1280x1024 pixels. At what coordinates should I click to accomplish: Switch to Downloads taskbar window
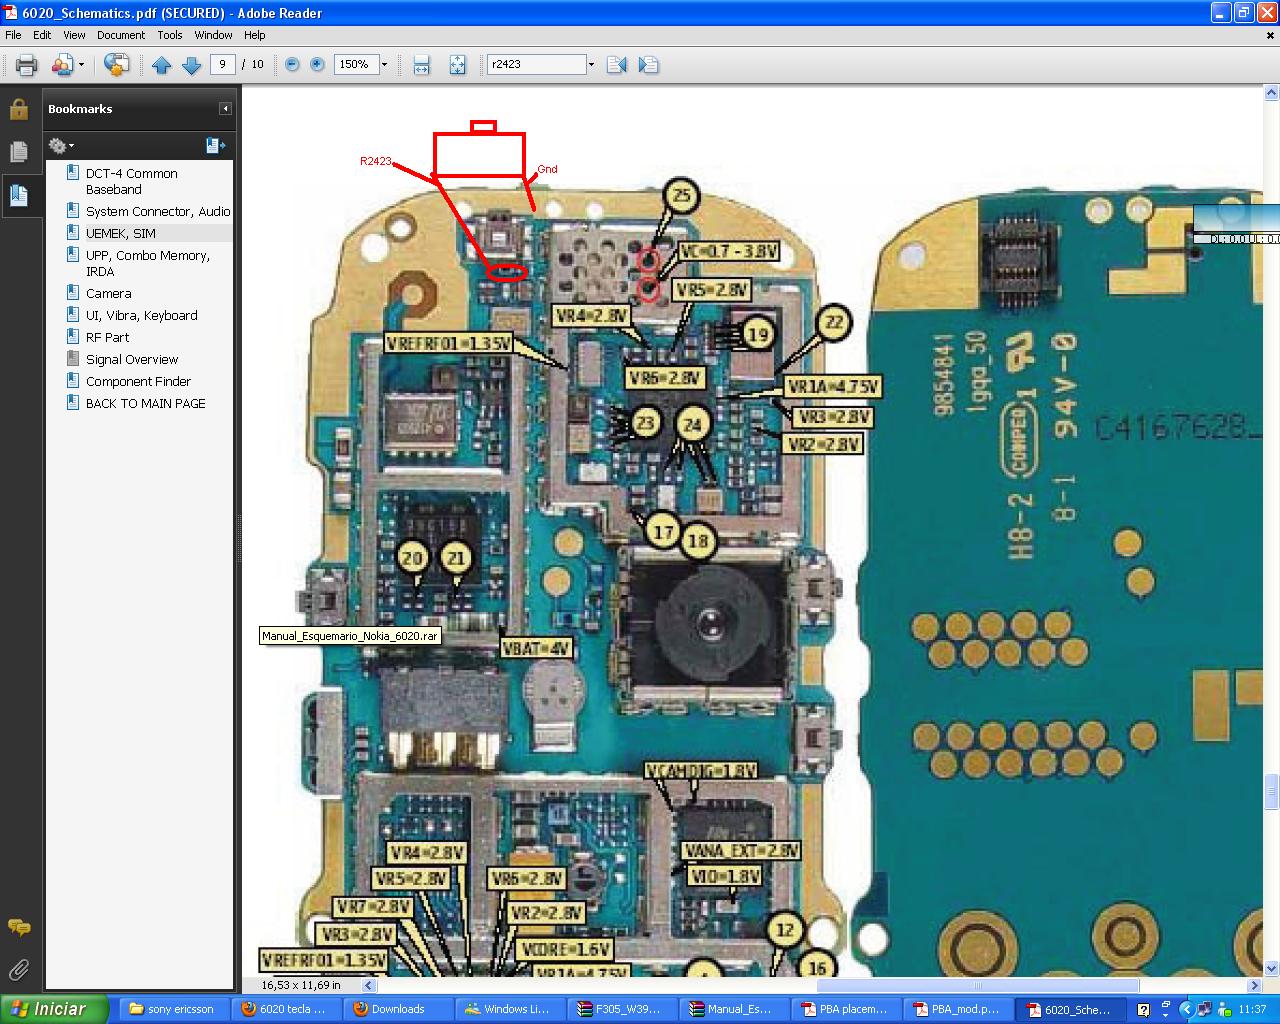pos(397,1009)
